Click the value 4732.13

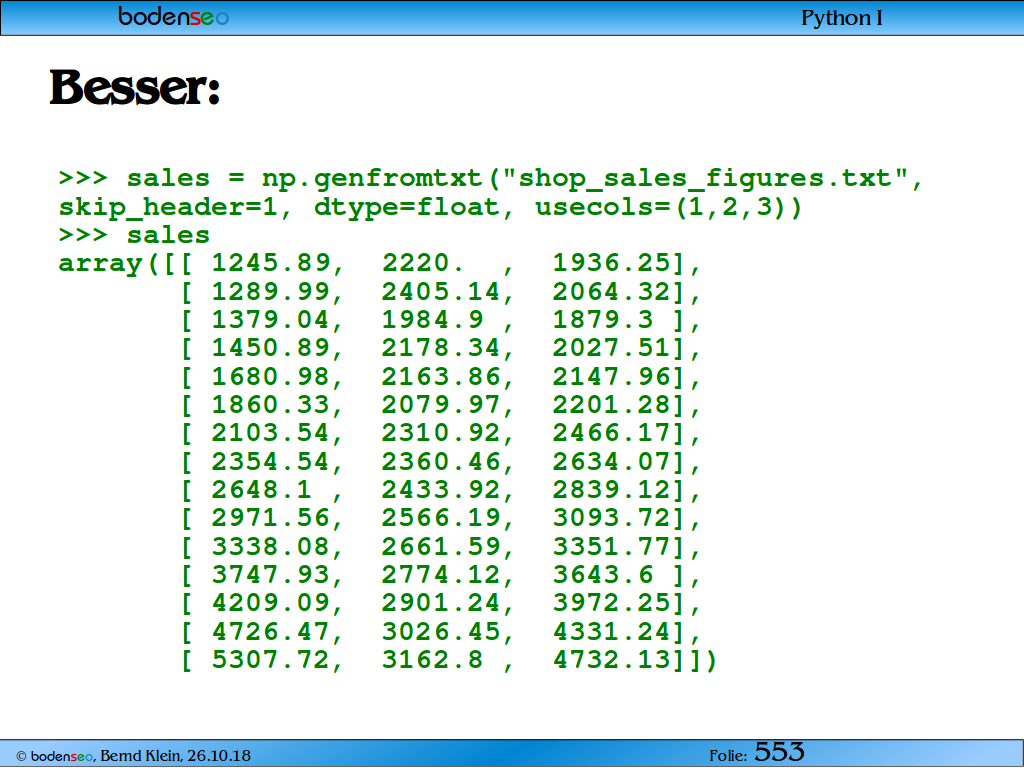click(x=612, y=659)
